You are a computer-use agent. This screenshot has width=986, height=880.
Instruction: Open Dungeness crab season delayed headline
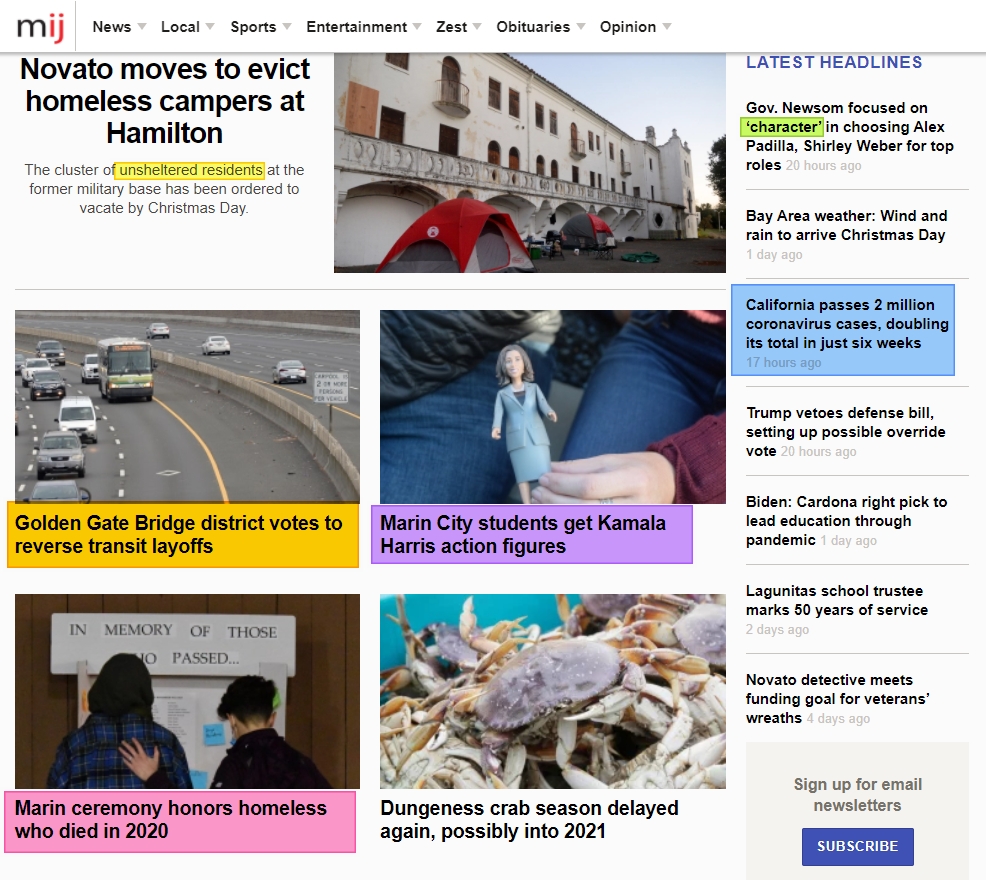pos(529,820)
